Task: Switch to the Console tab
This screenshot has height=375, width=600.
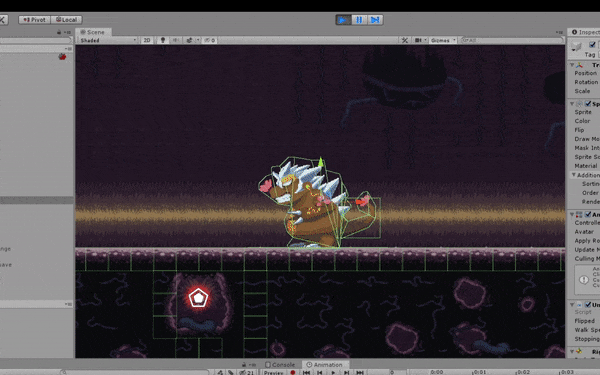Action: point(280,365)
